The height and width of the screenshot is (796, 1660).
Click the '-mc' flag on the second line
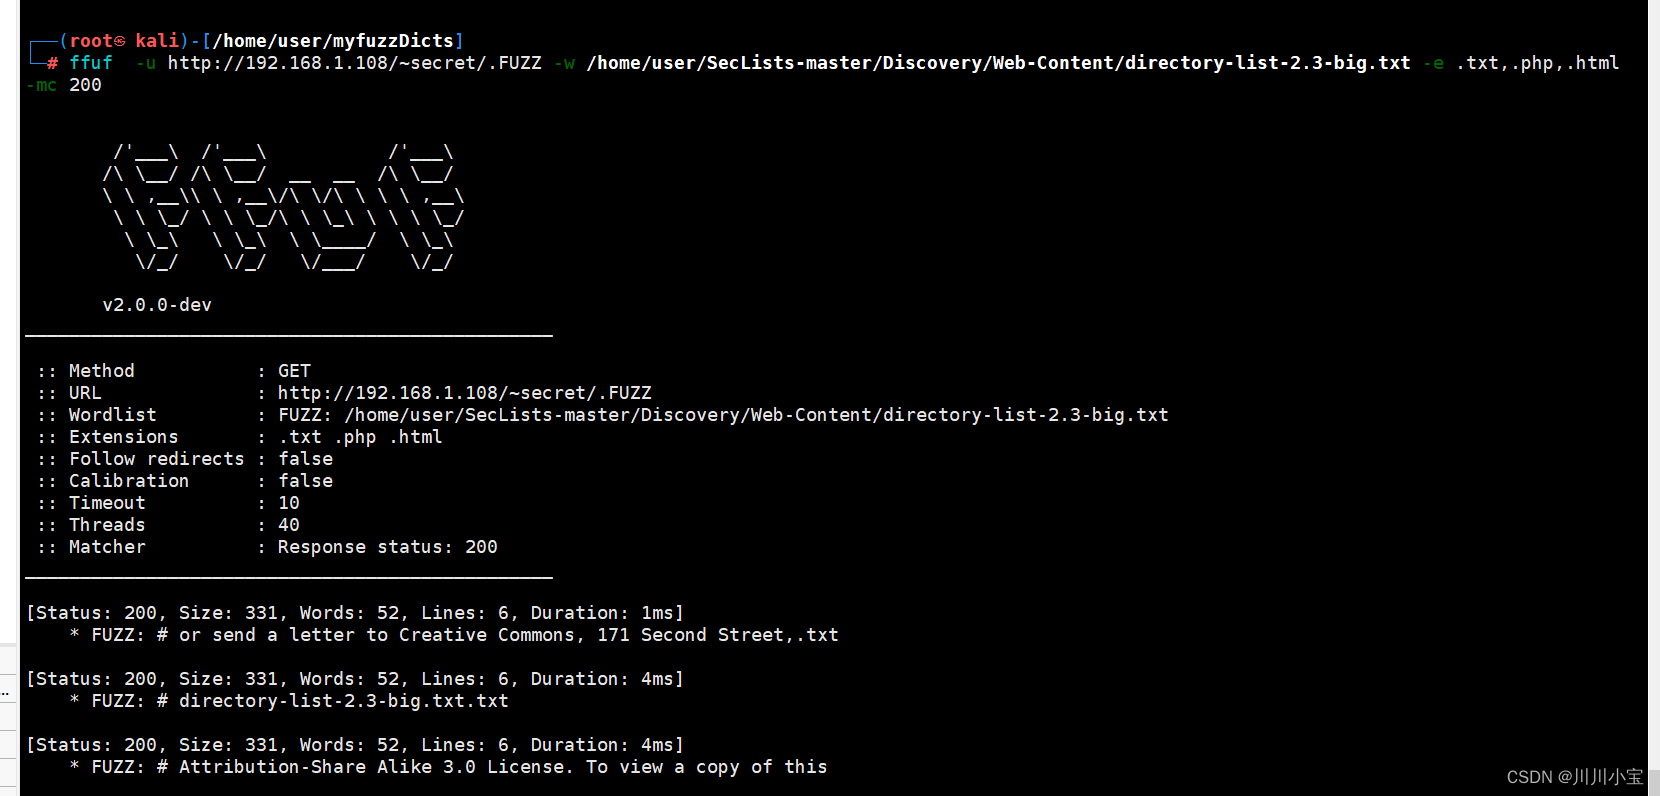(41, 85)
